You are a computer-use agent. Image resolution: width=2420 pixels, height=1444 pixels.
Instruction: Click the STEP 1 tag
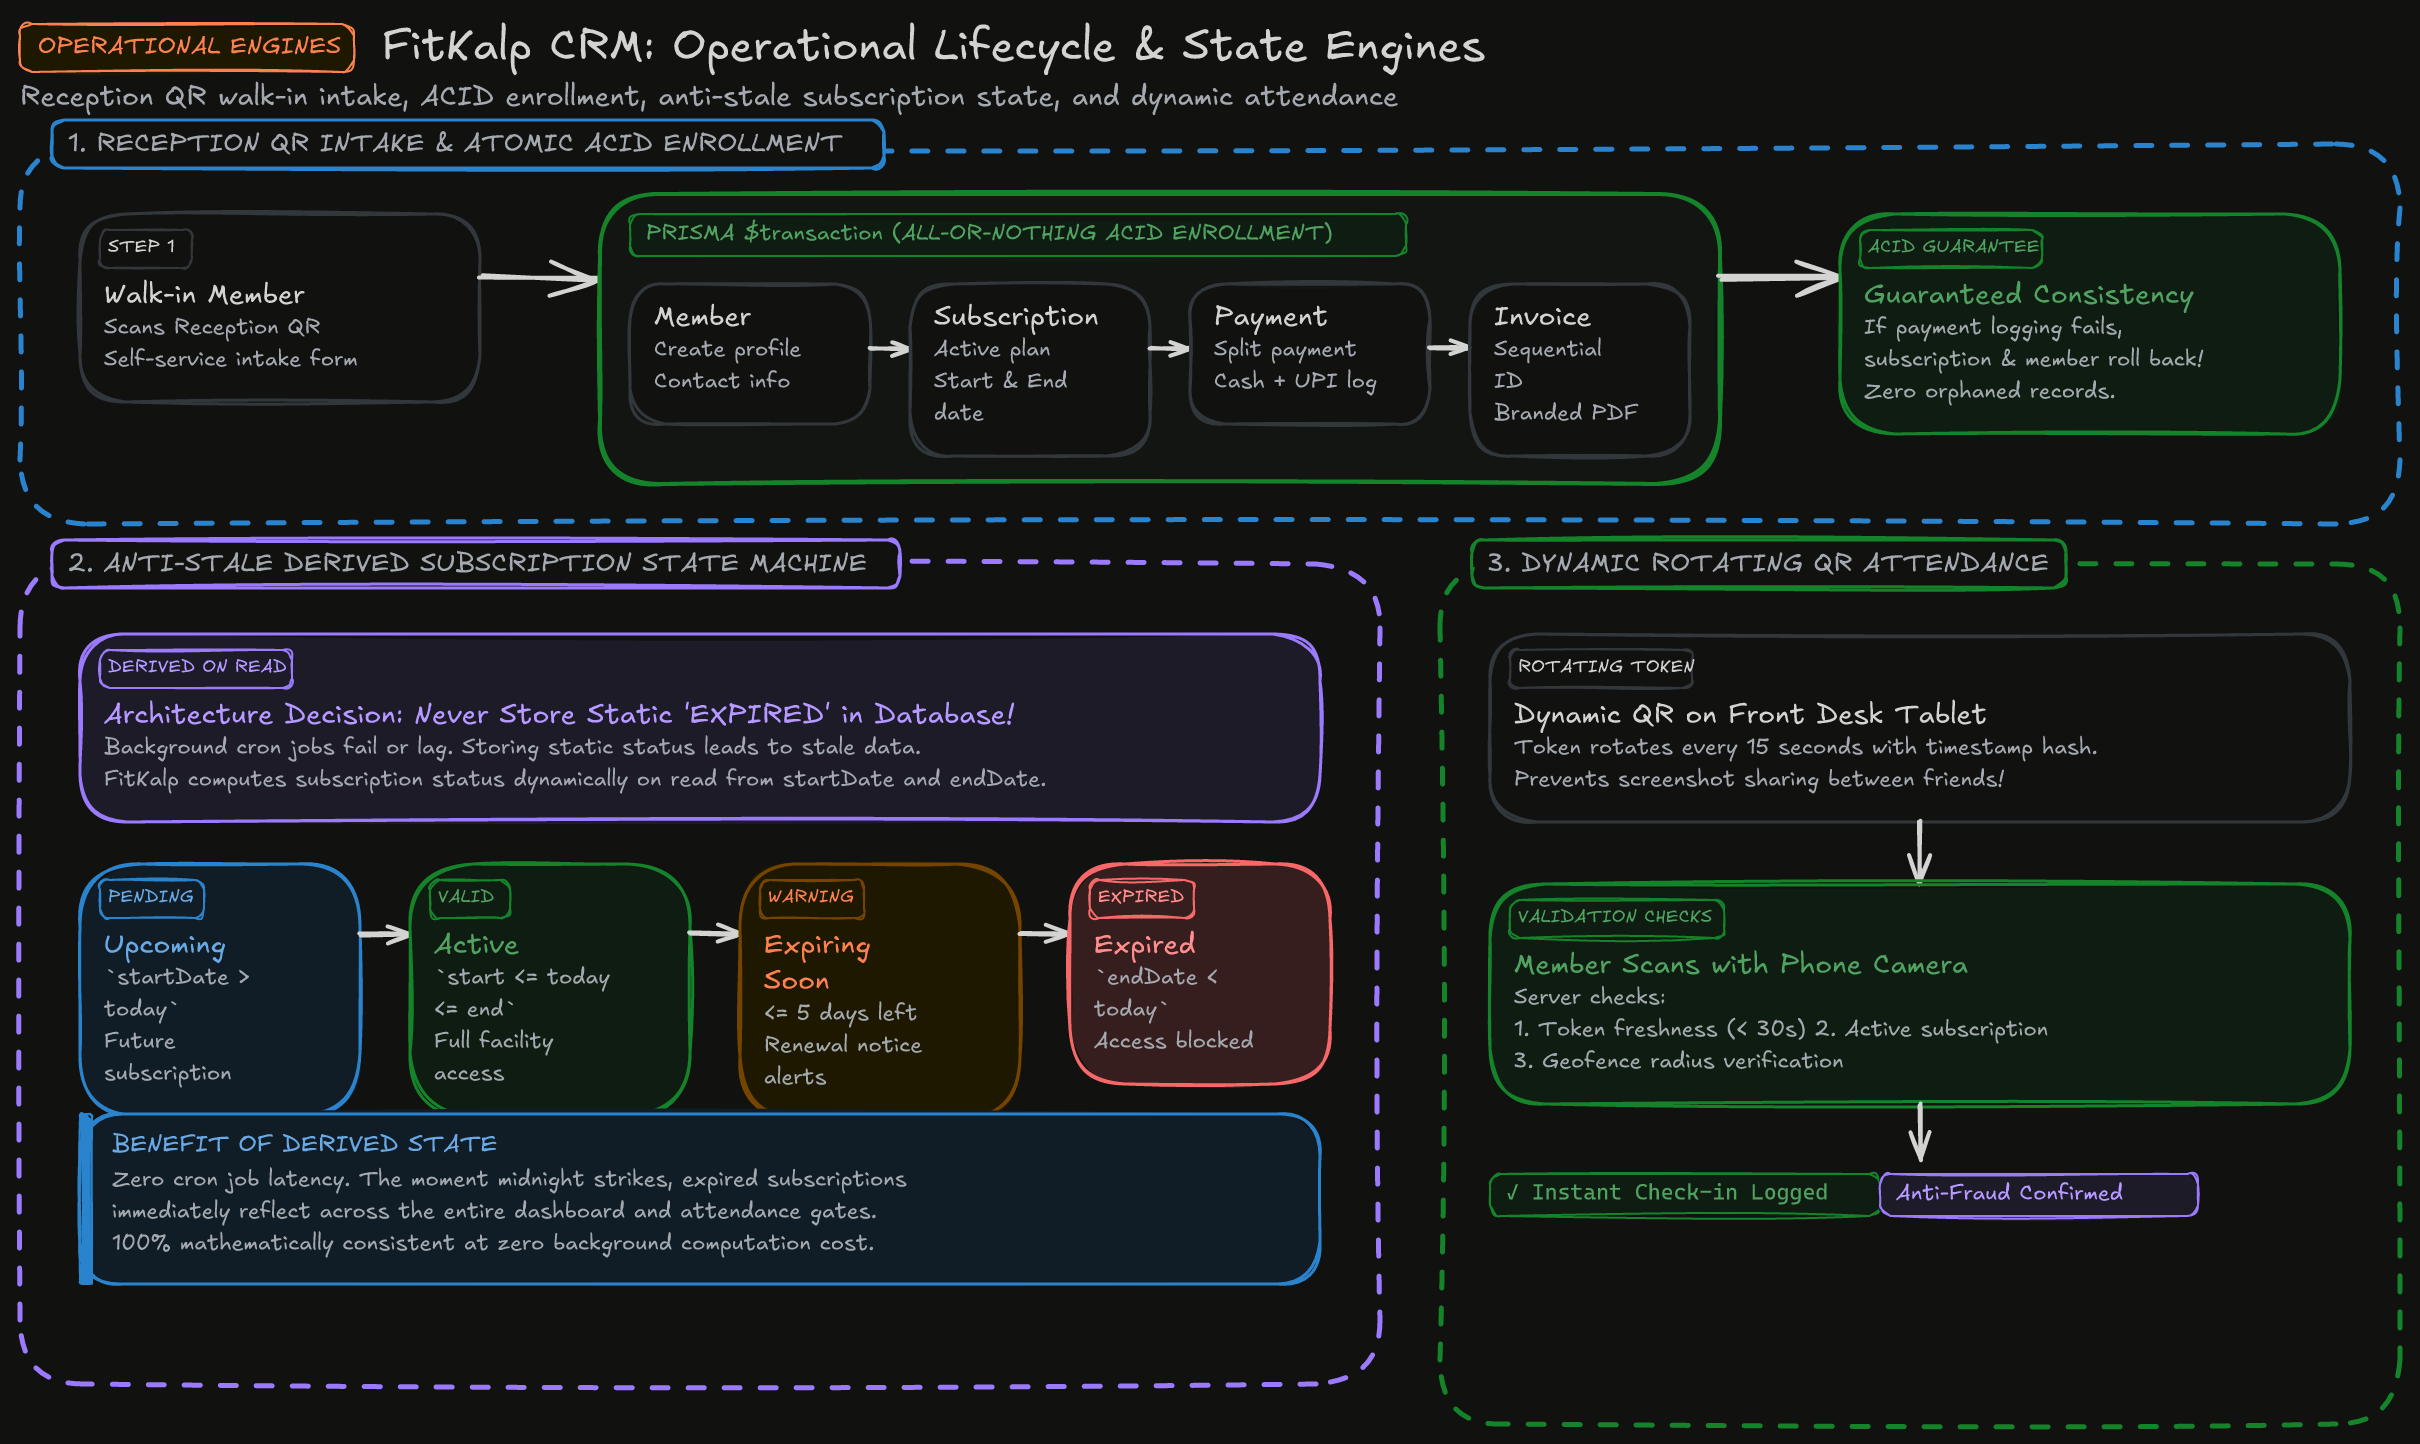pos(145,247)
